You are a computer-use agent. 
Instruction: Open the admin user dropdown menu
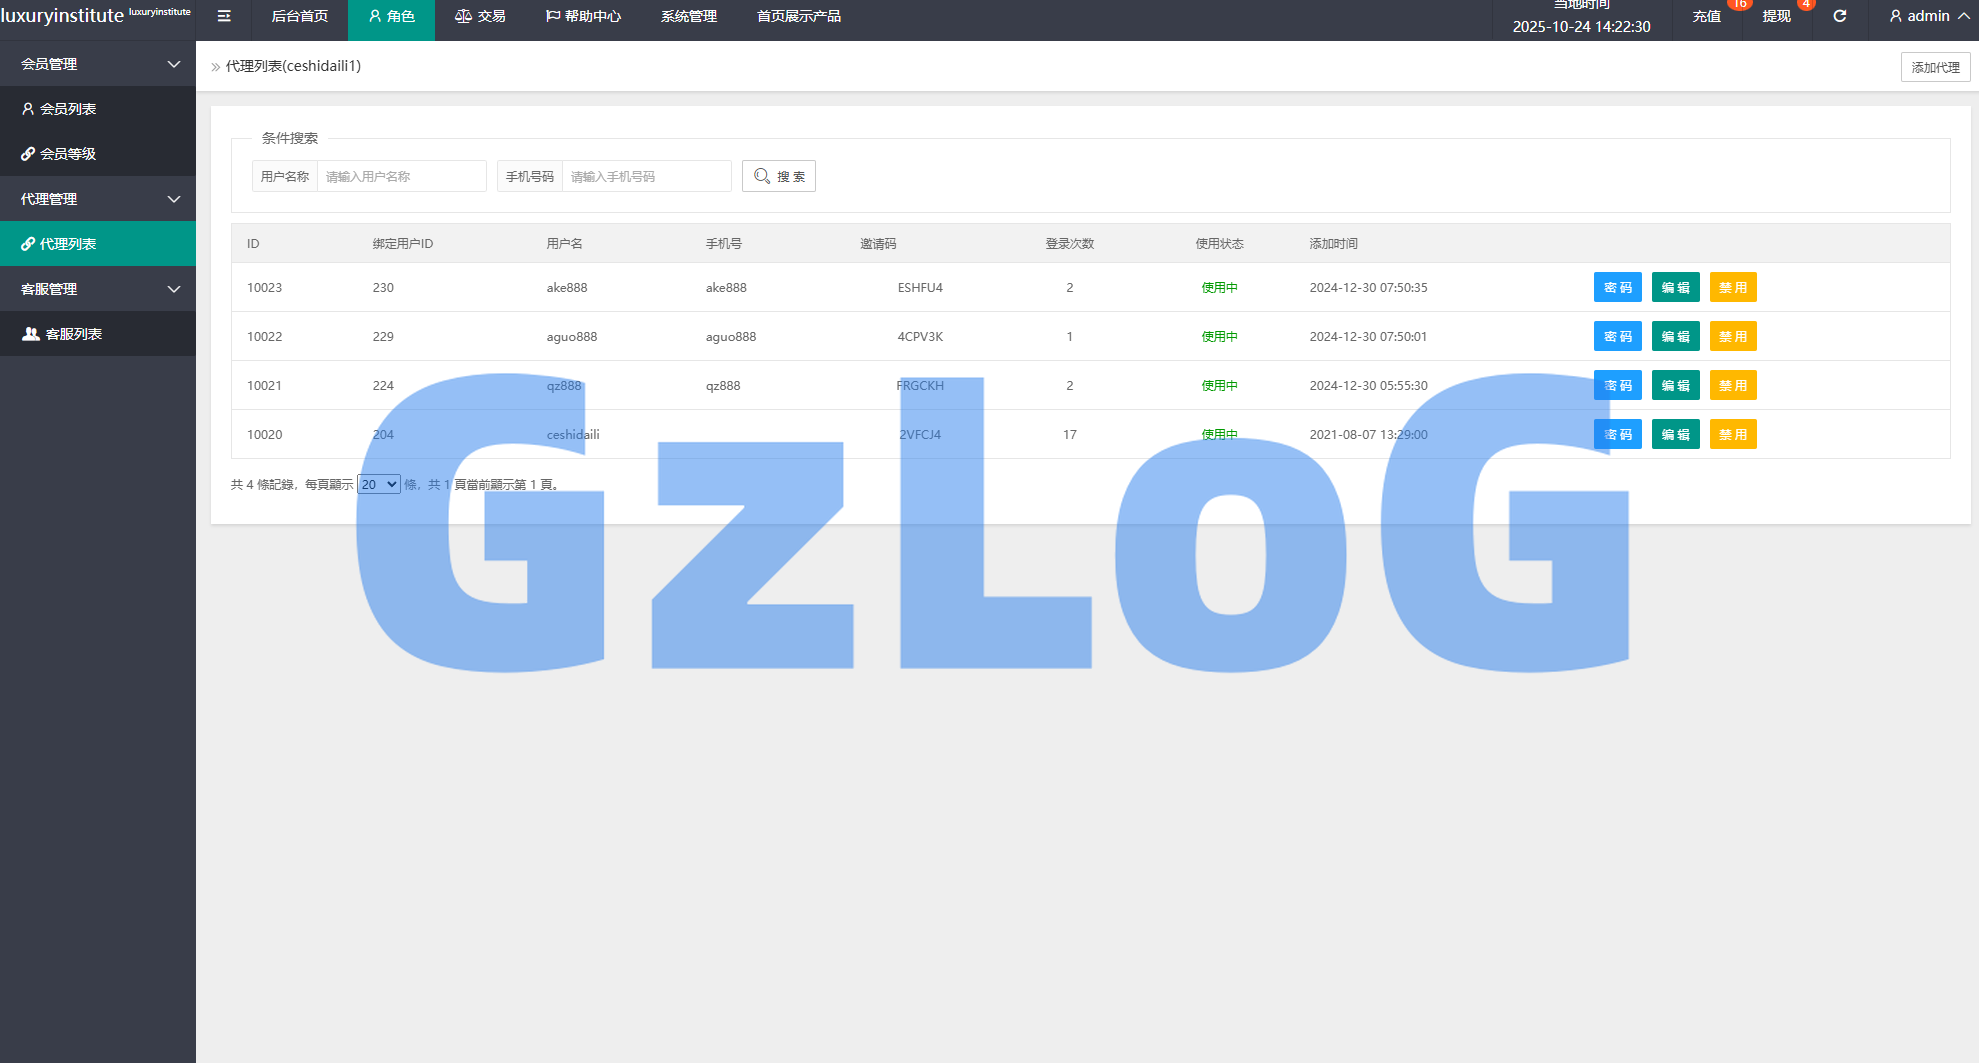click(1929, 16)
